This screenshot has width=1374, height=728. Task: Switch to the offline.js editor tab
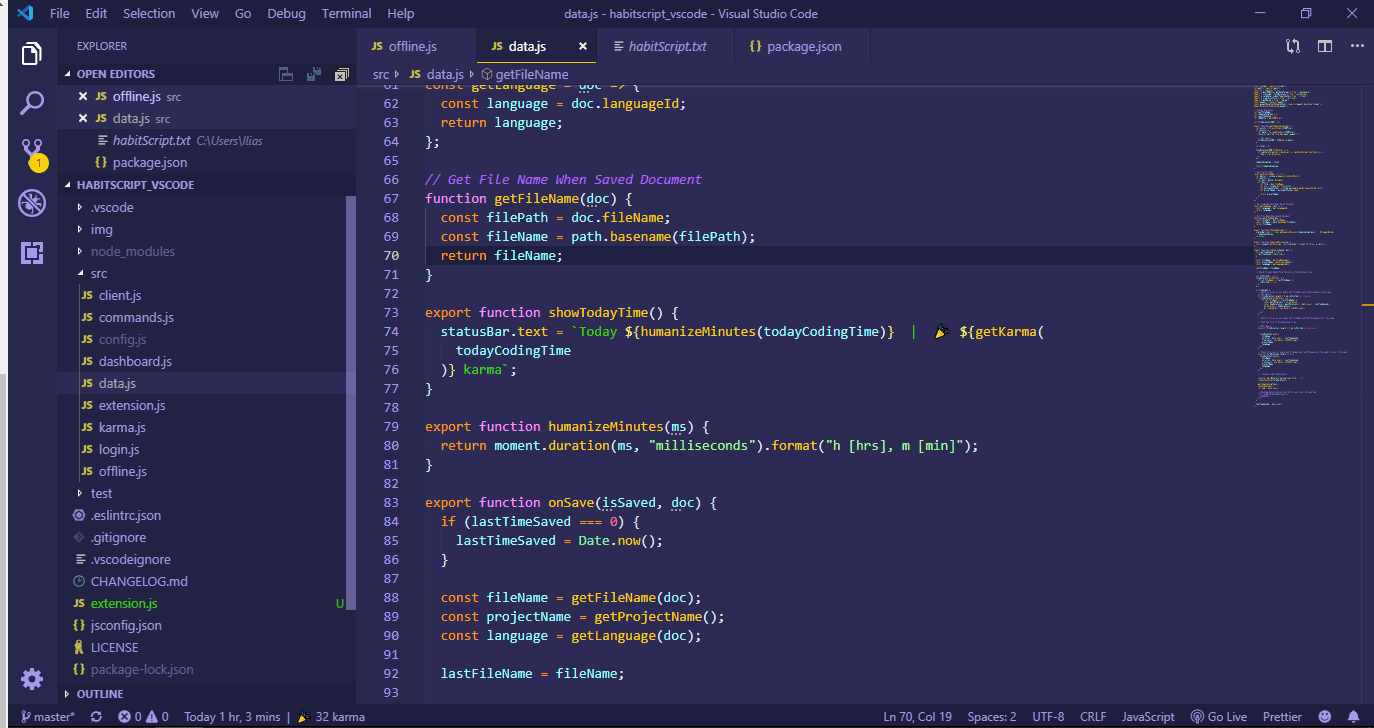[x=417, y=46]
